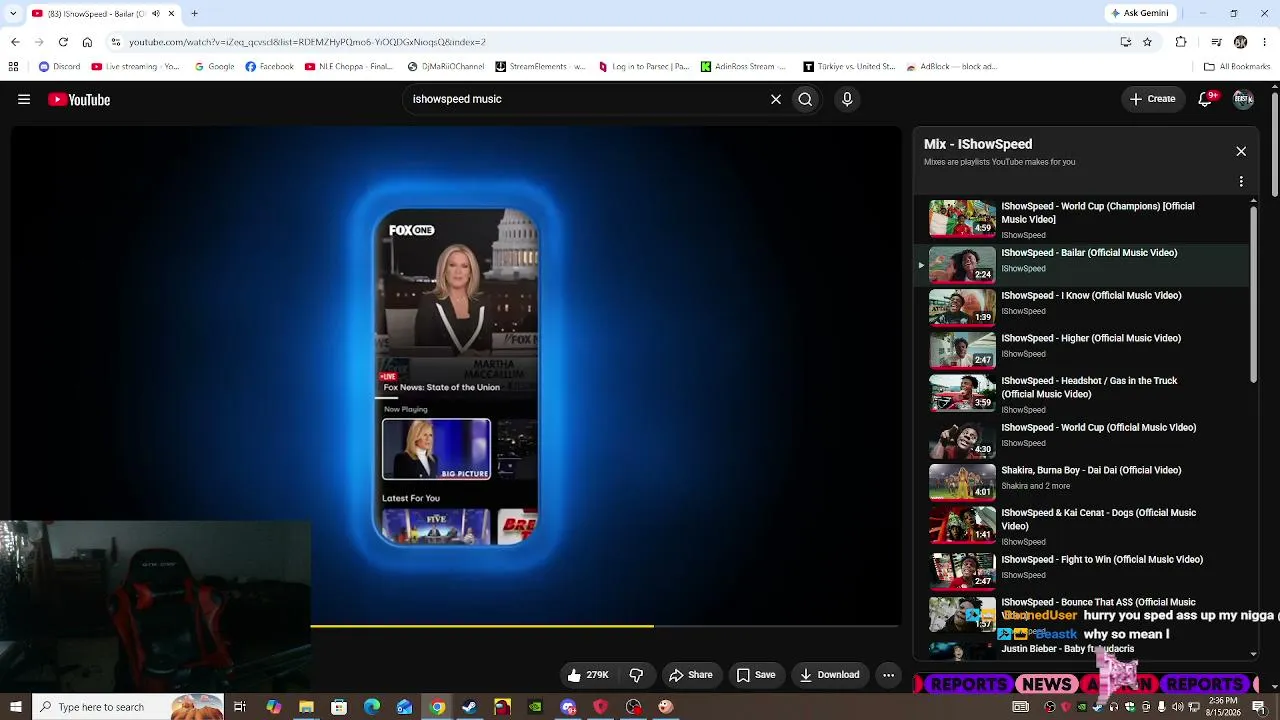Click the Create button
1280x720 pixels.
click(1152, 99)
